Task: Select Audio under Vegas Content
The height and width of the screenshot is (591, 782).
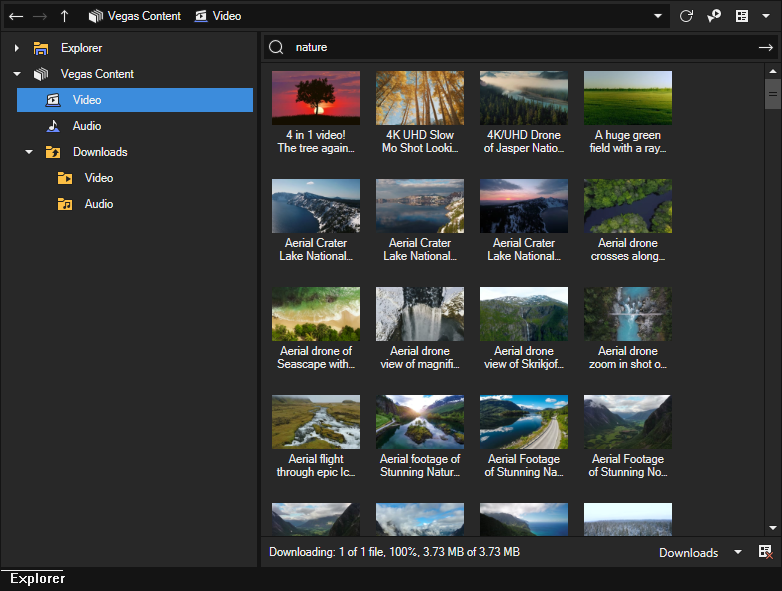Action: tap(86, 126)
